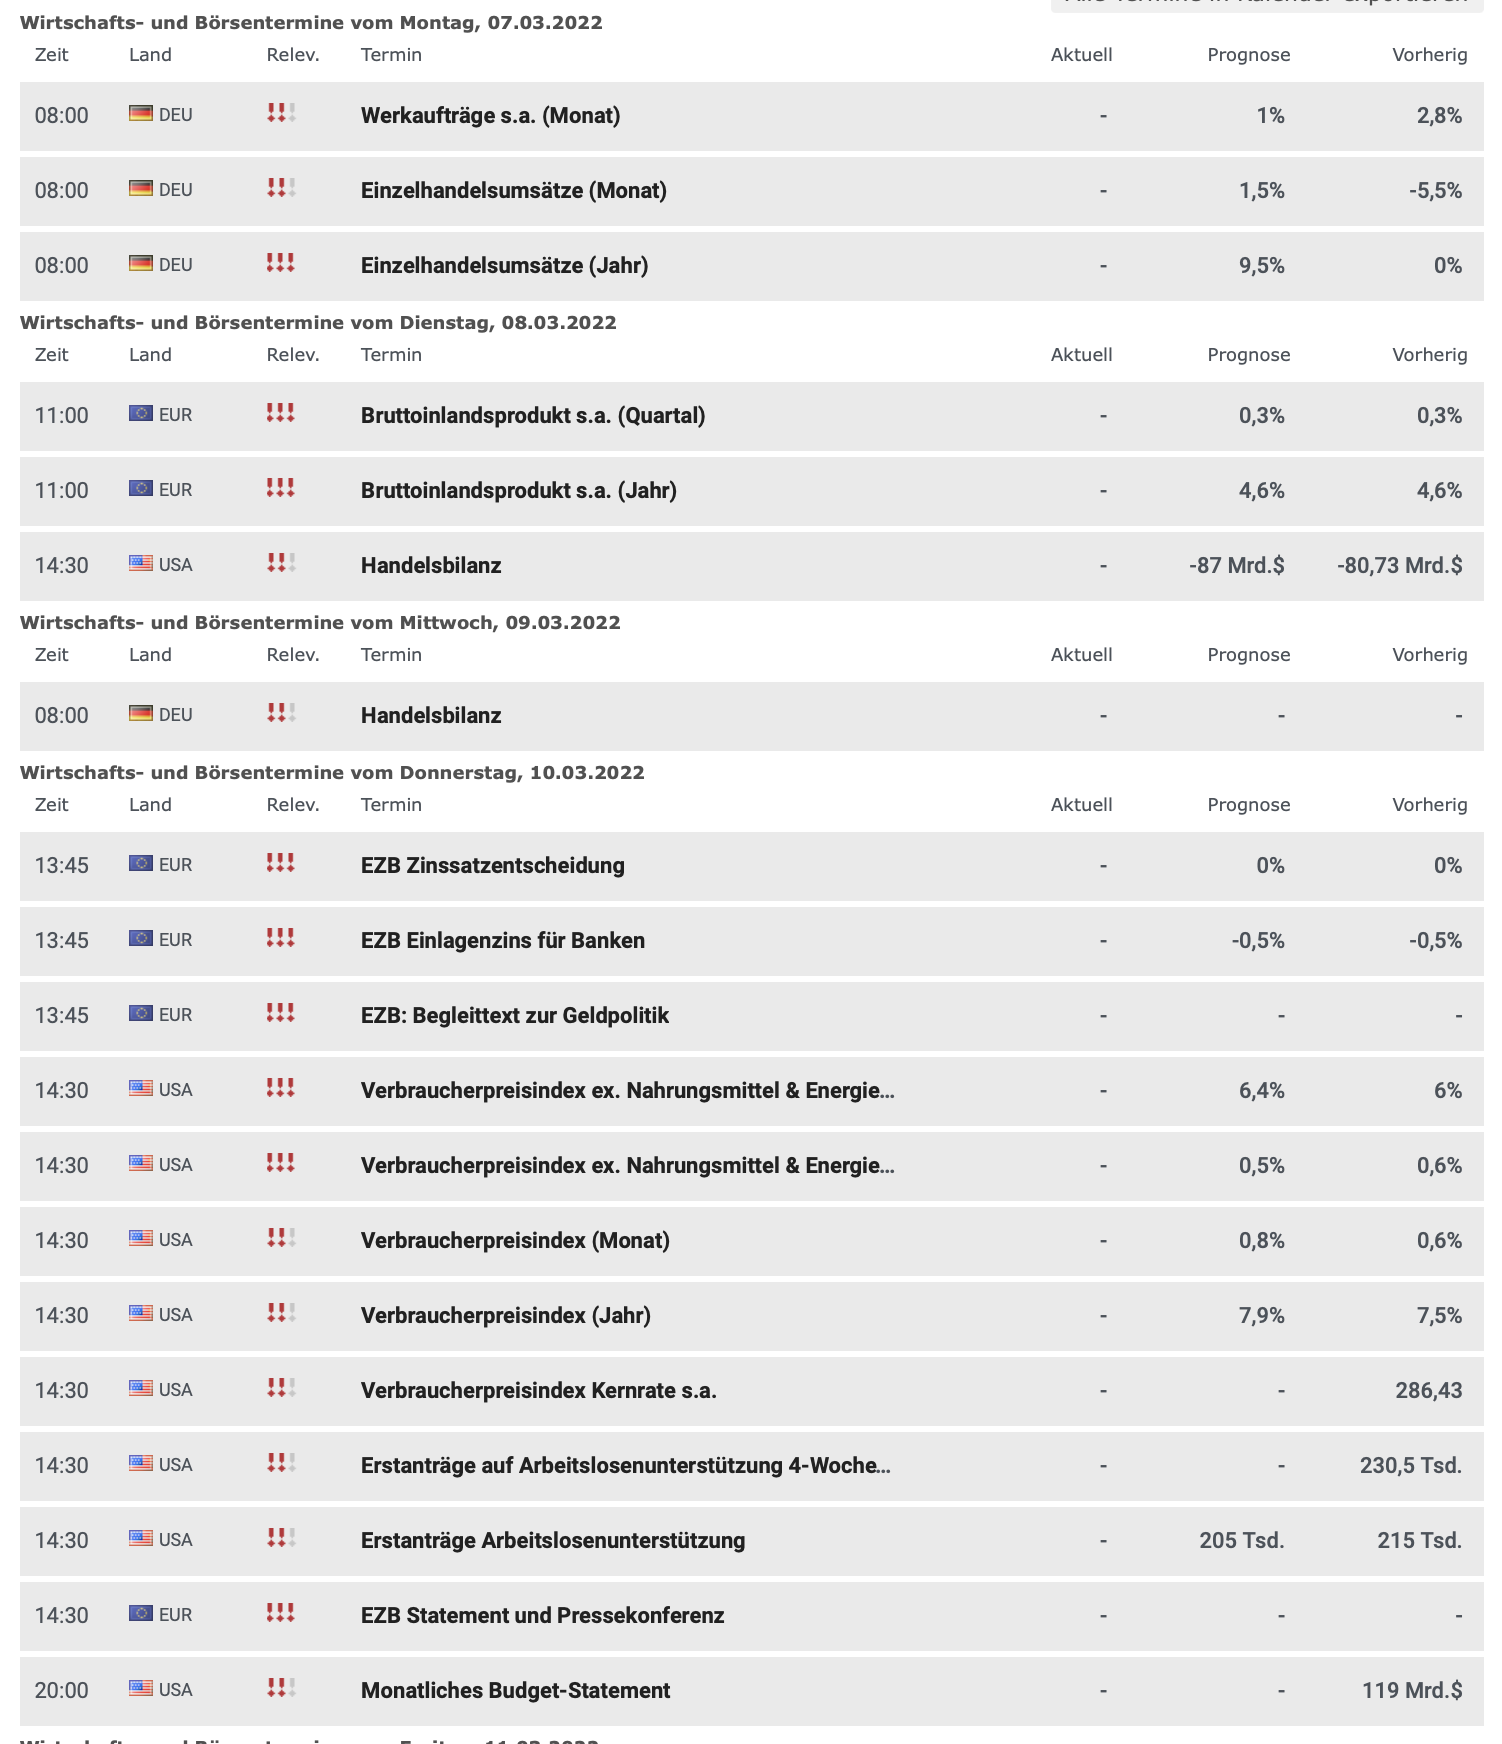Click the export all events to calendar button
Image resolution: width=1502 pixels, height=1744 pixels.
1266,4
